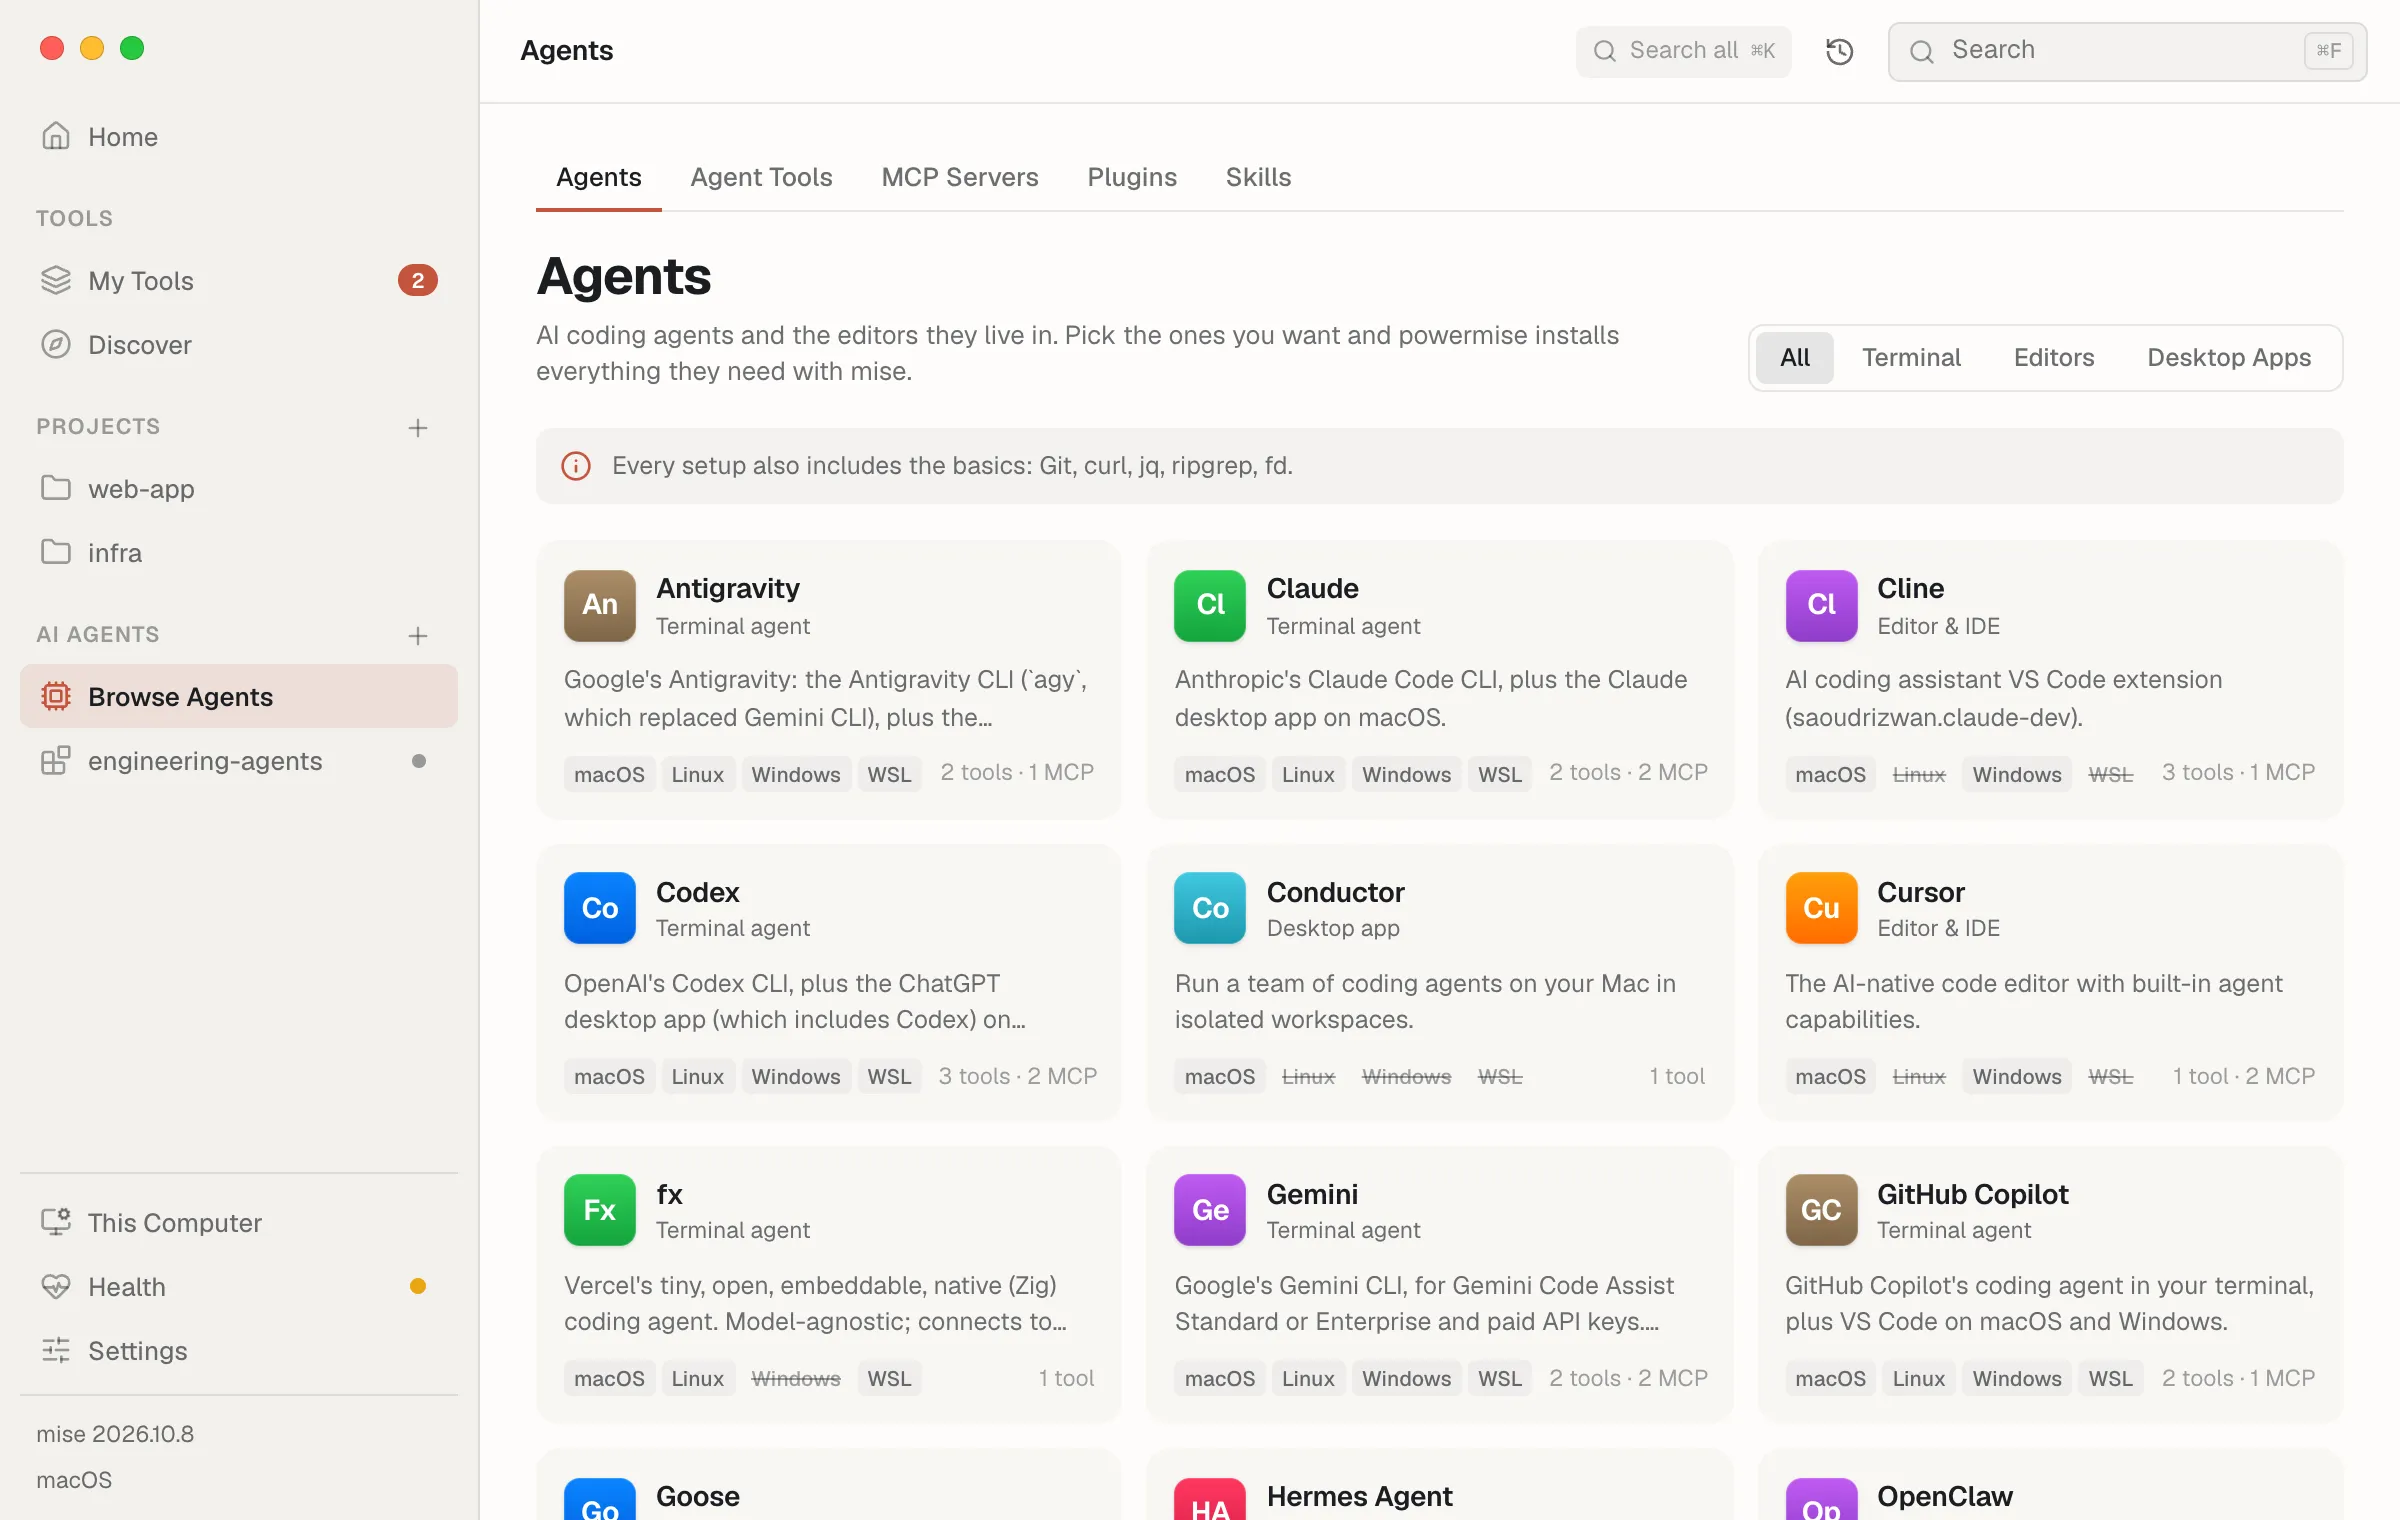The image size is (2400, 1520).
Task: Open the Goose agent card title
Action: (697, 1496)
